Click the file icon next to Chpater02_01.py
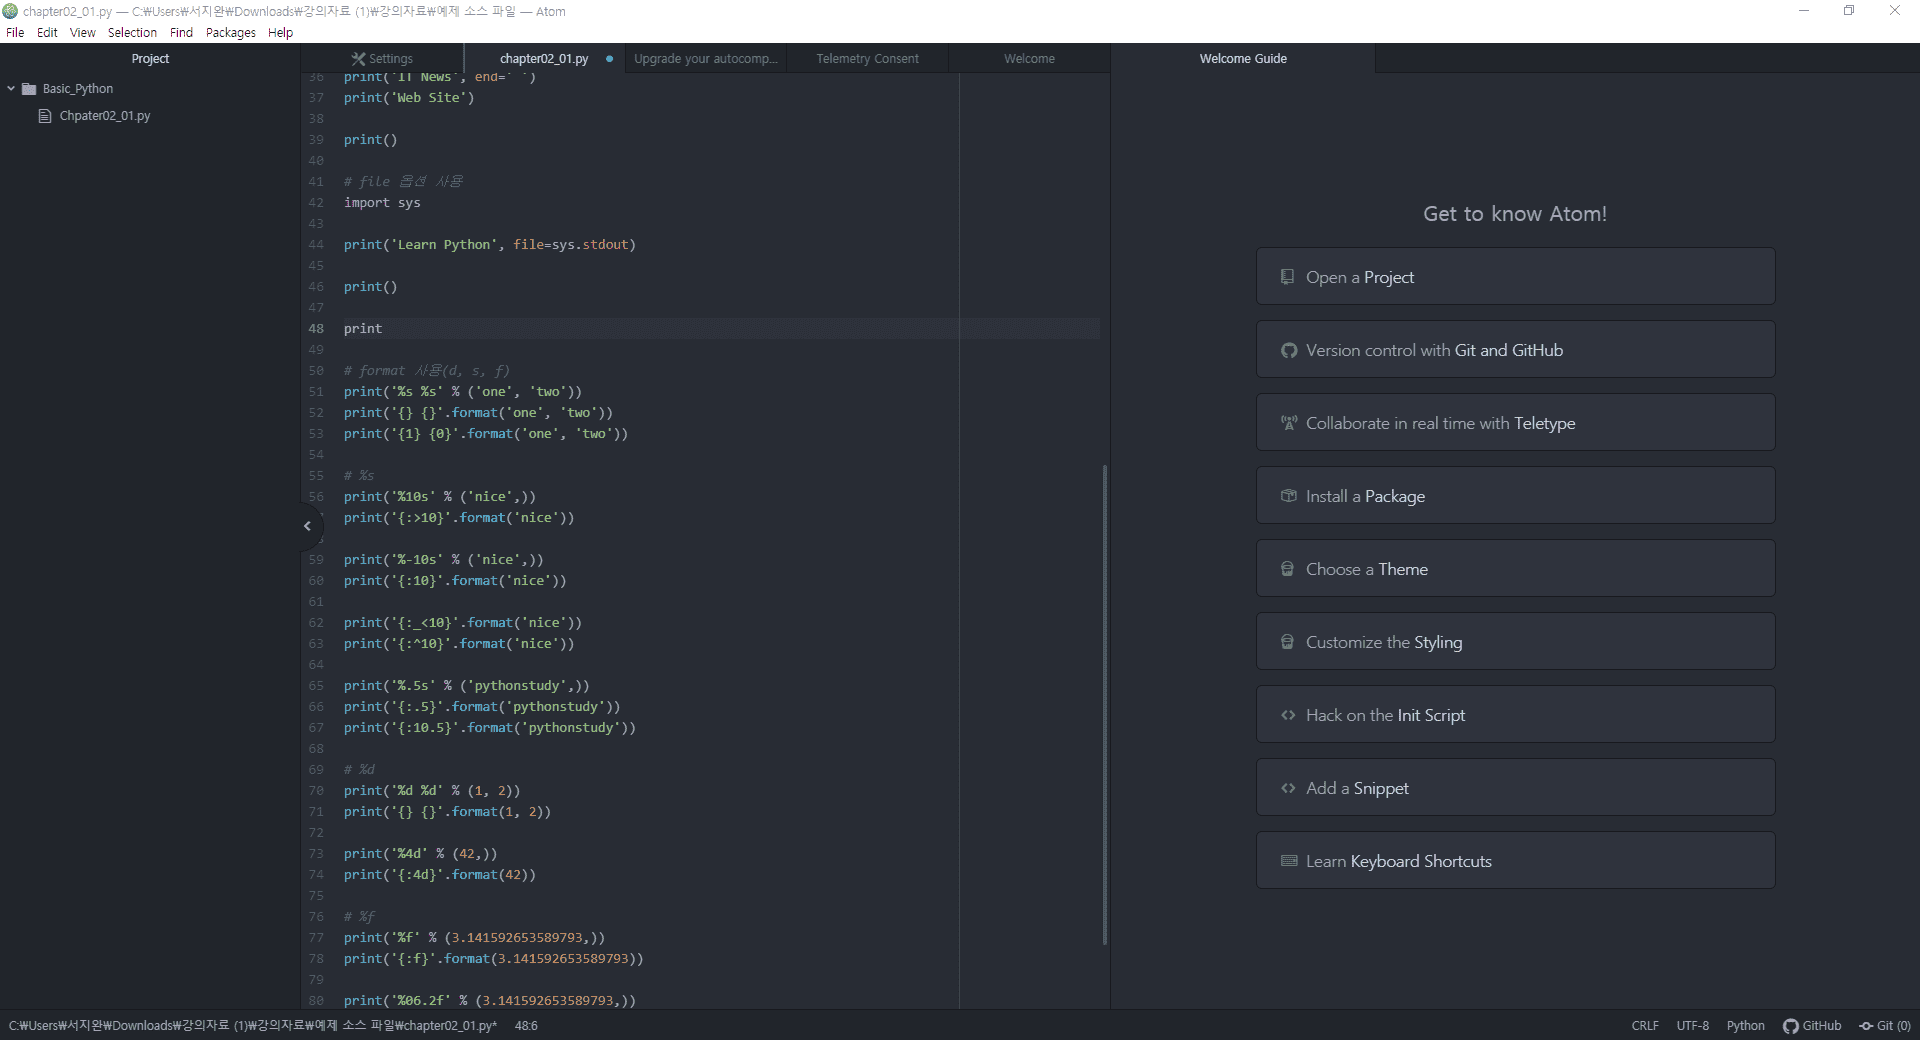This screenshot has height=1040, width=1920. click(x=45, y=116)
